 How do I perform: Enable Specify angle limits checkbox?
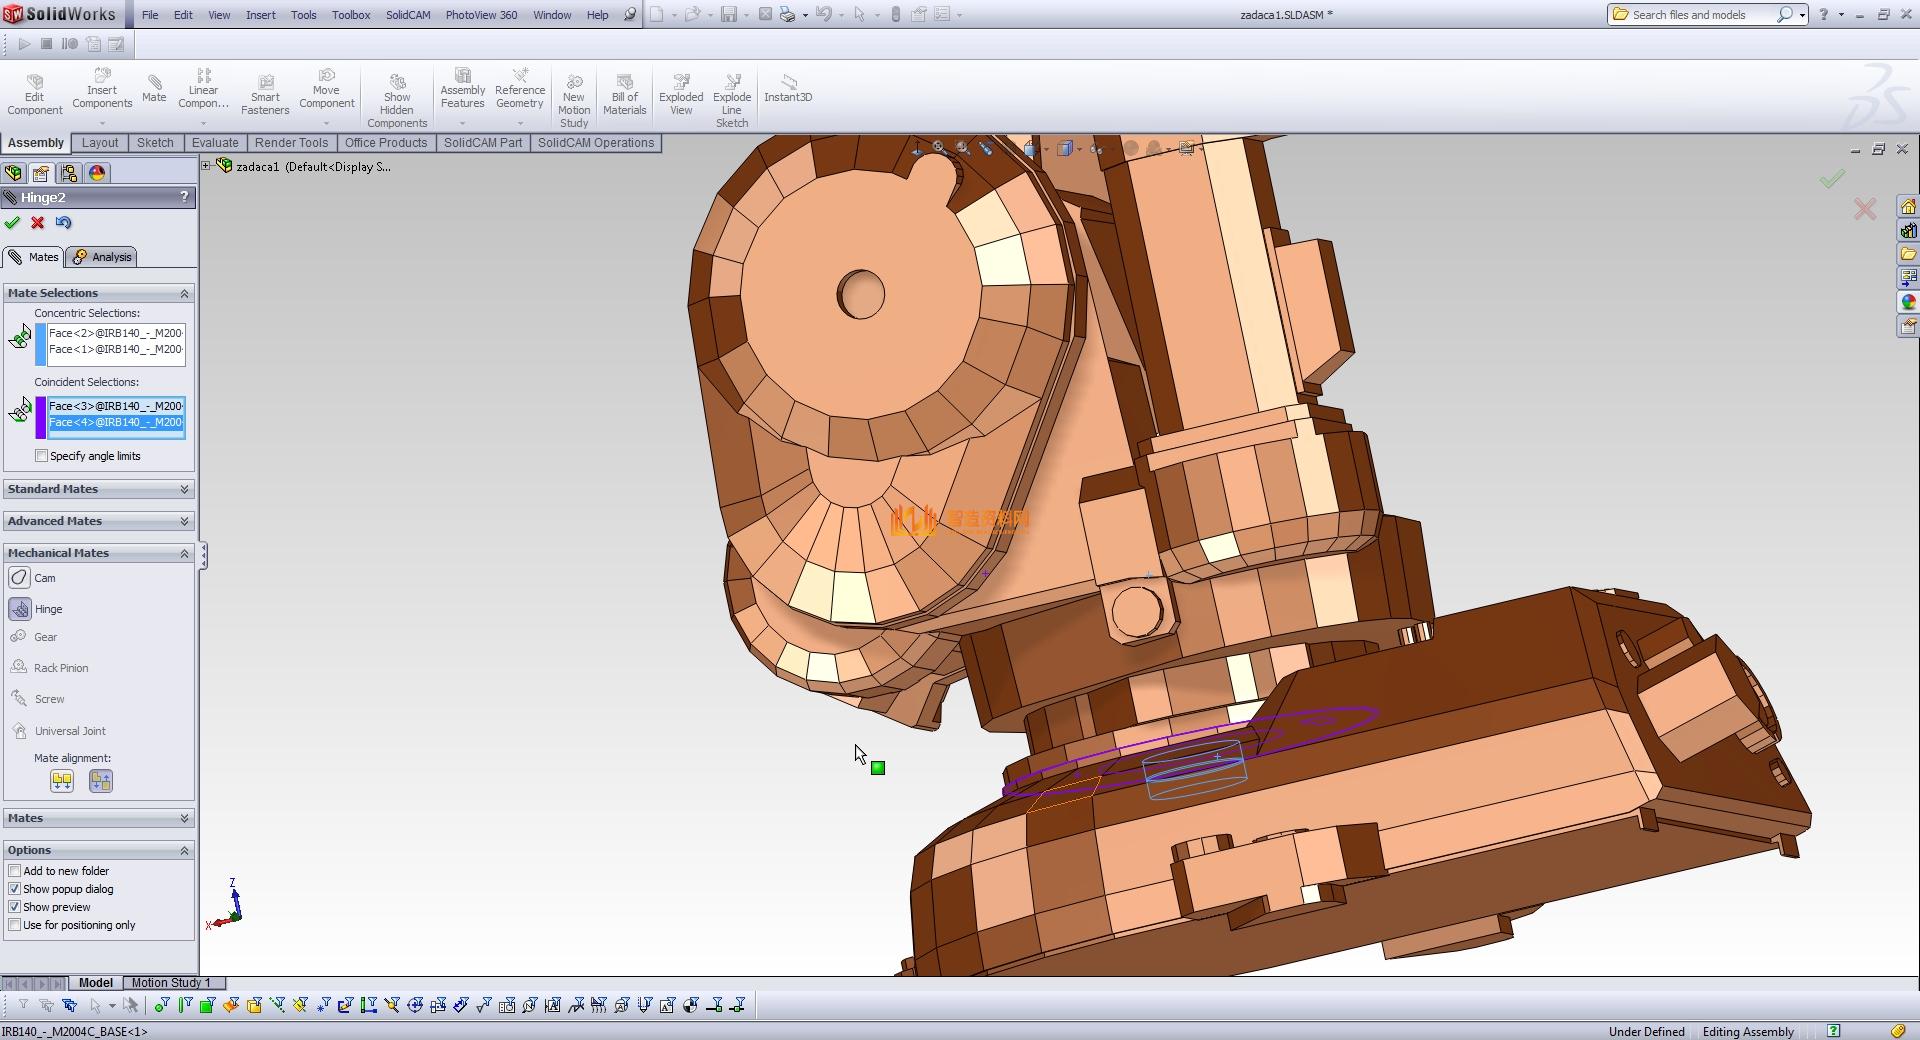pos(42,456)
